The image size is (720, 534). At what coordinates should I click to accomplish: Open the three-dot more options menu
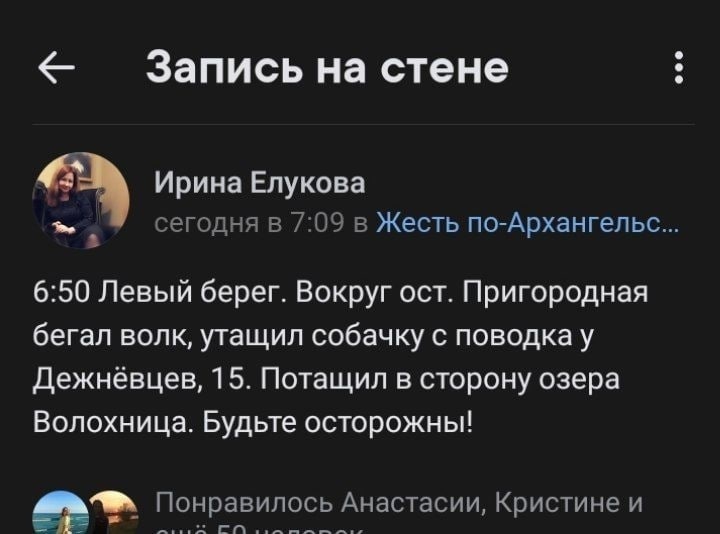pyautogui.click(x=679, y=67)
